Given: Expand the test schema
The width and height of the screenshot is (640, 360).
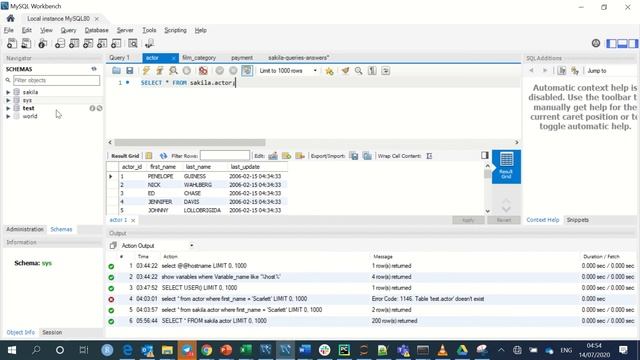Looking at the screenshot, I should (x=8, y=108).
